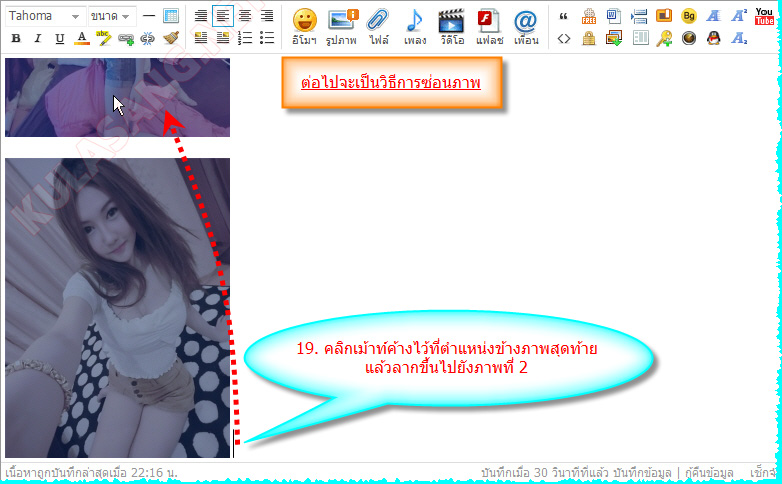Screen dimensions: 782x484
Task: Center align the text
Action: coord(245,16)
